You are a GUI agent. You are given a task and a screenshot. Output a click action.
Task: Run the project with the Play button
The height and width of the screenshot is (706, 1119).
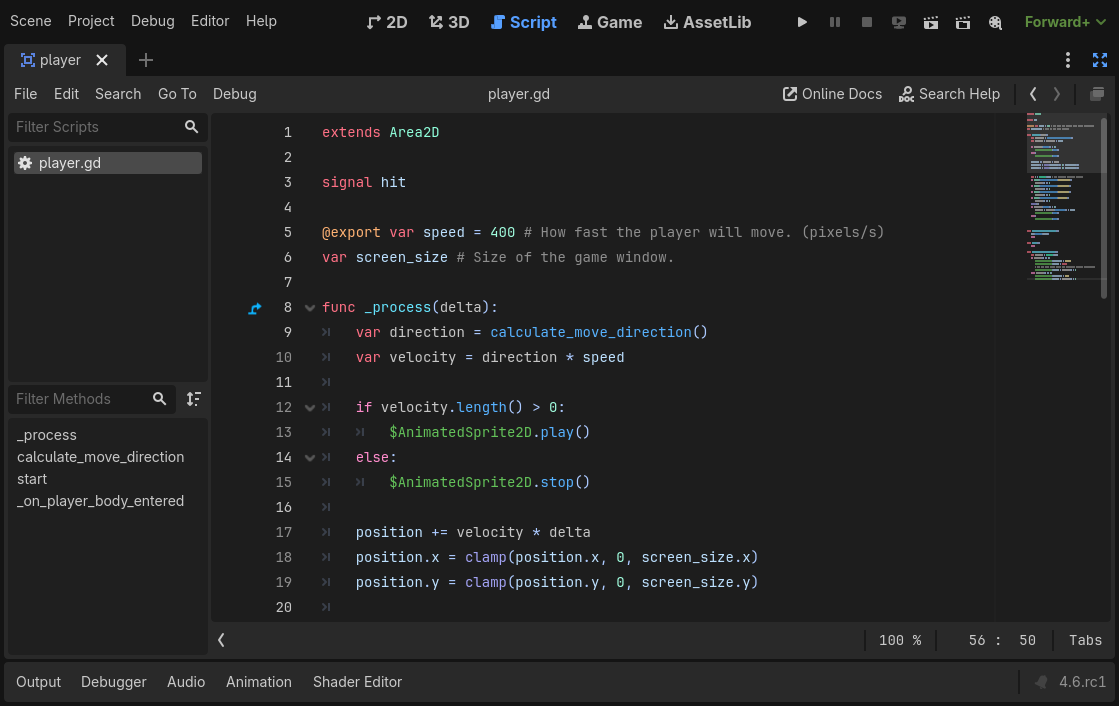(x=801, y=21)
